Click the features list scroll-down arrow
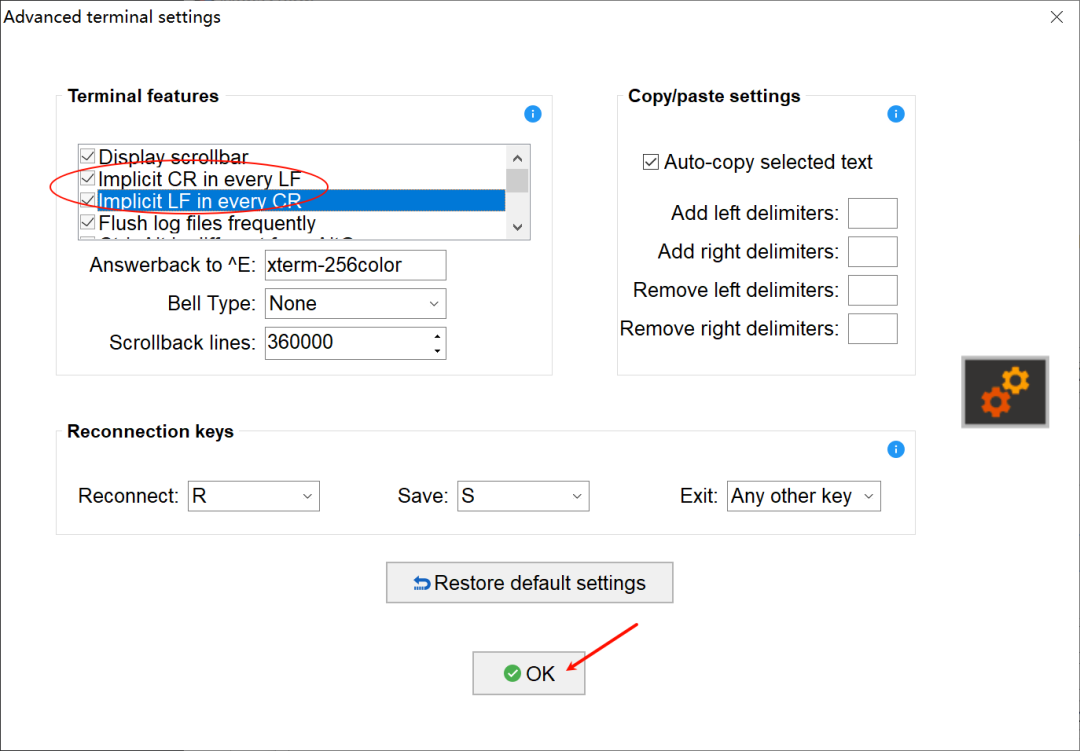The image size is (1080, 751). [518, 227]
